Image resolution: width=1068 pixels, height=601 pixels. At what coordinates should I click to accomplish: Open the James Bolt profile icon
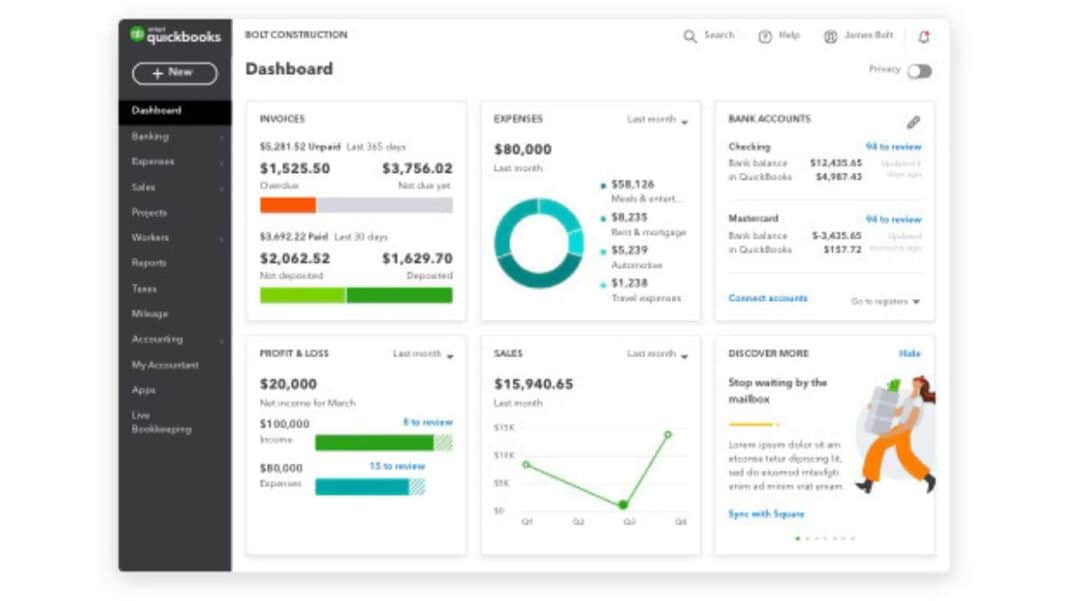[830, 36]
